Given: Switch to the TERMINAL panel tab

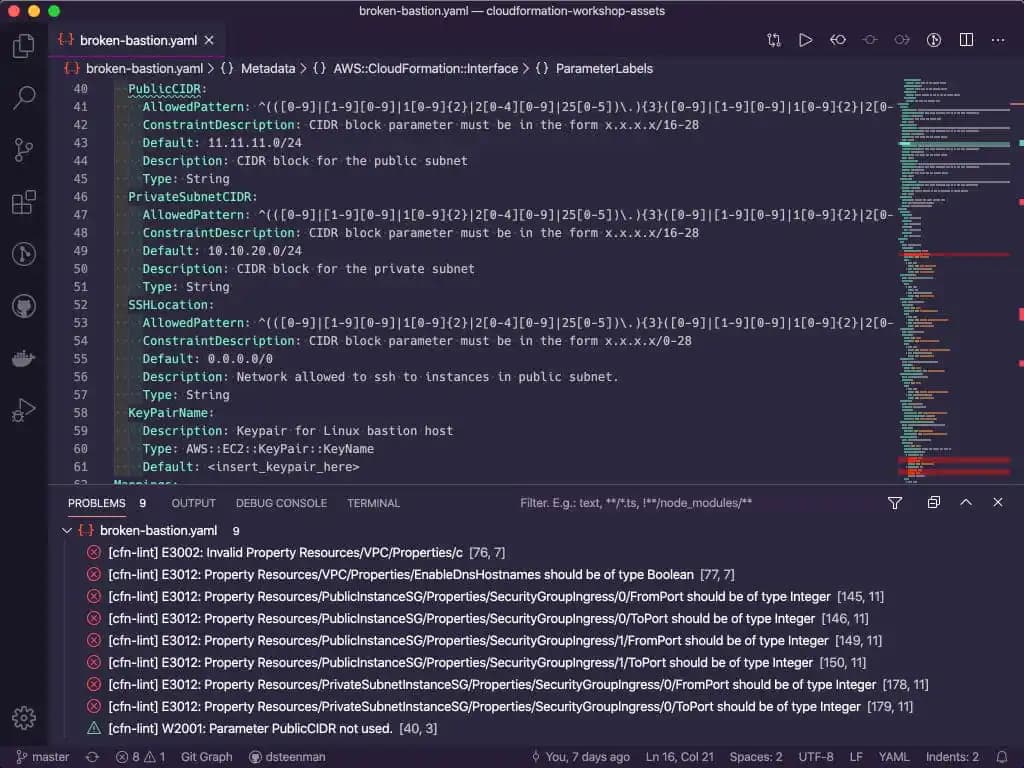Looking at the screenshot, I should [373, 503].
